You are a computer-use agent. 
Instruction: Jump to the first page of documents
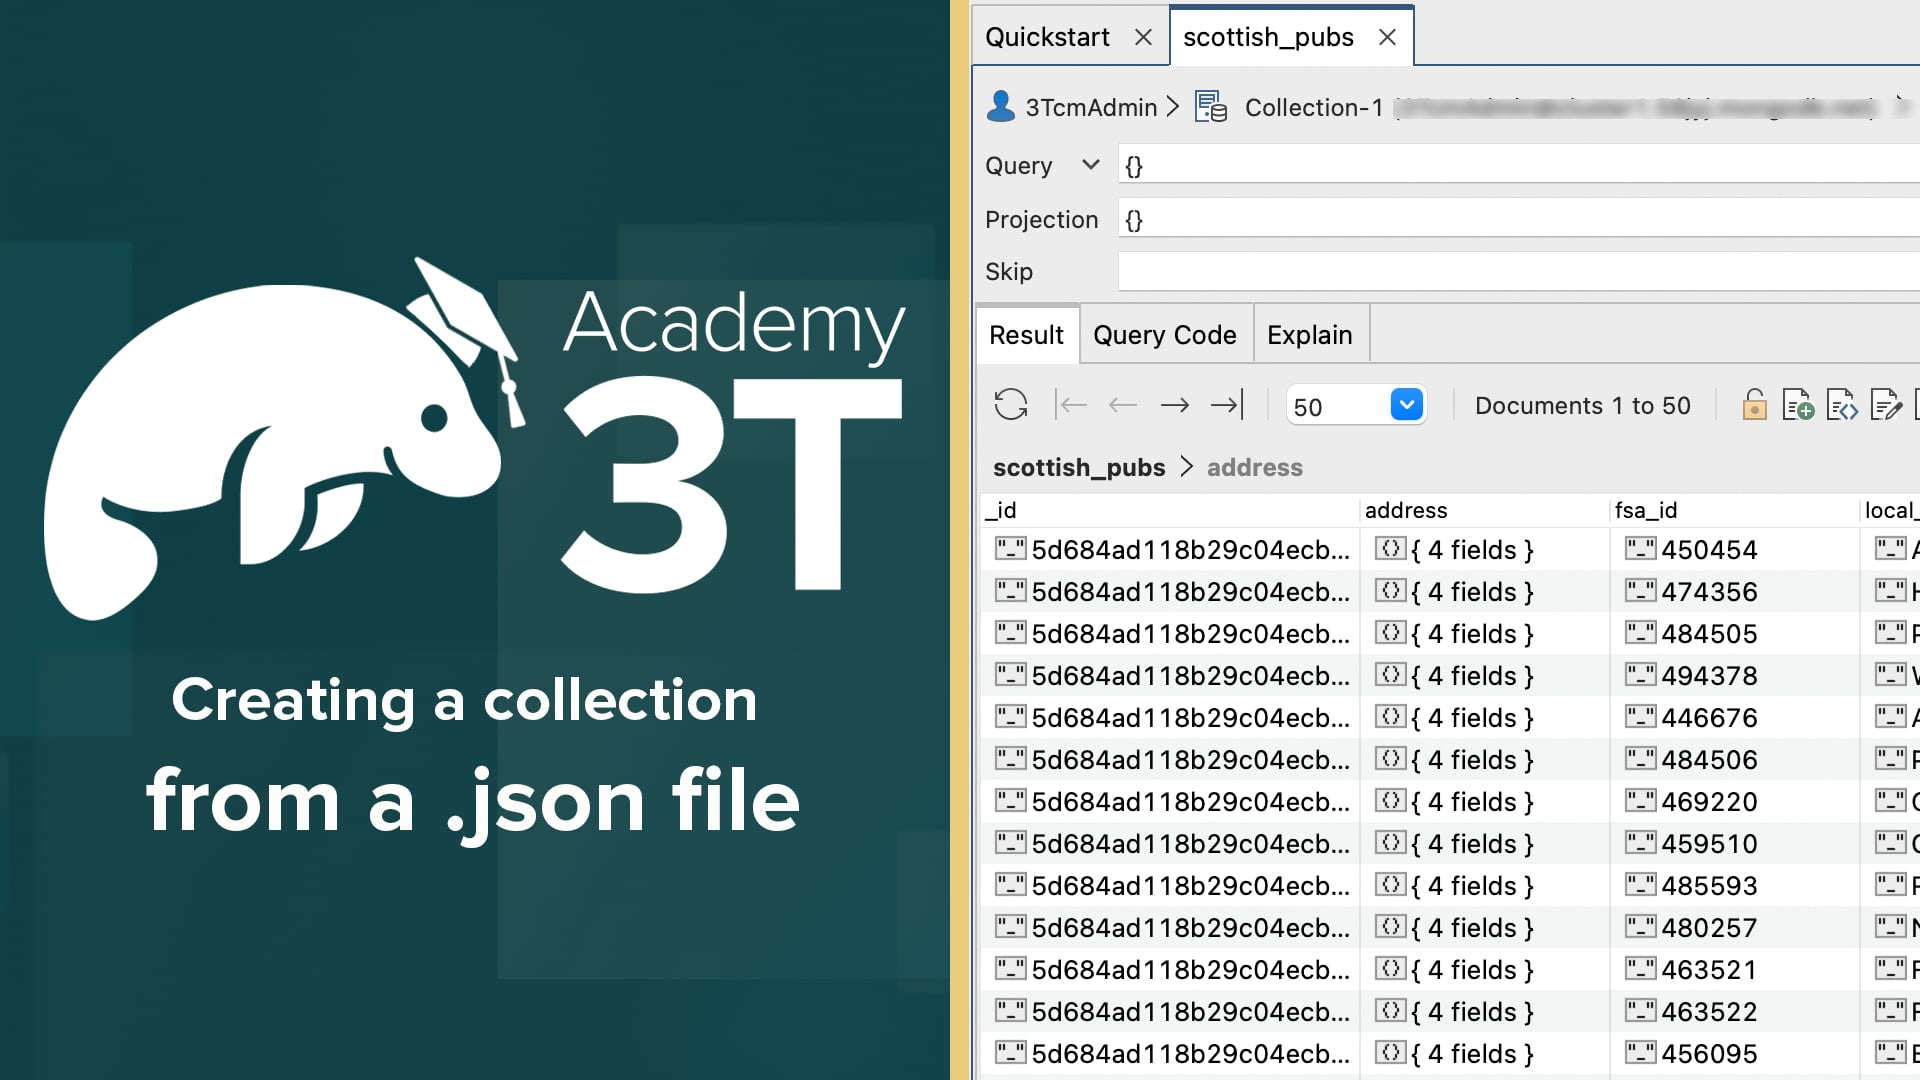(1071, 405)
